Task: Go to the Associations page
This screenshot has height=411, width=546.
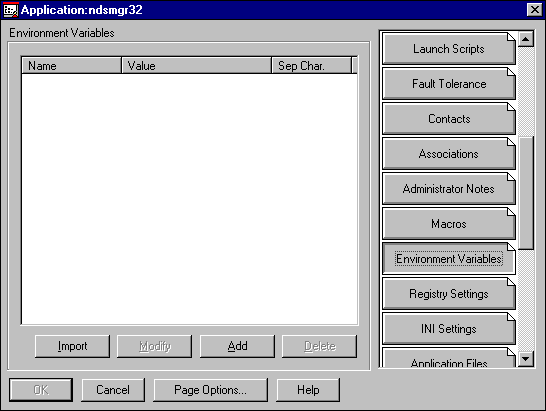Action: tap(448, 154)
